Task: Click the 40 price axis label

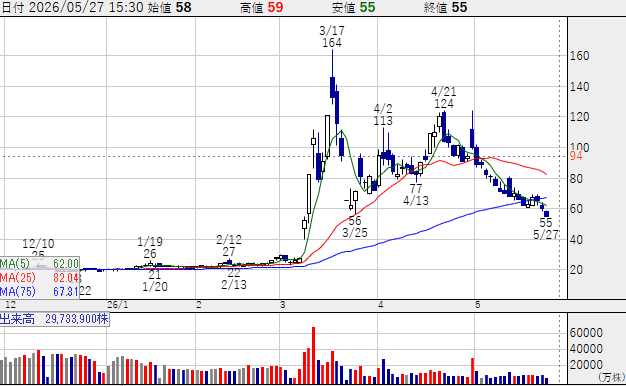Action: [x=576, y=240]
